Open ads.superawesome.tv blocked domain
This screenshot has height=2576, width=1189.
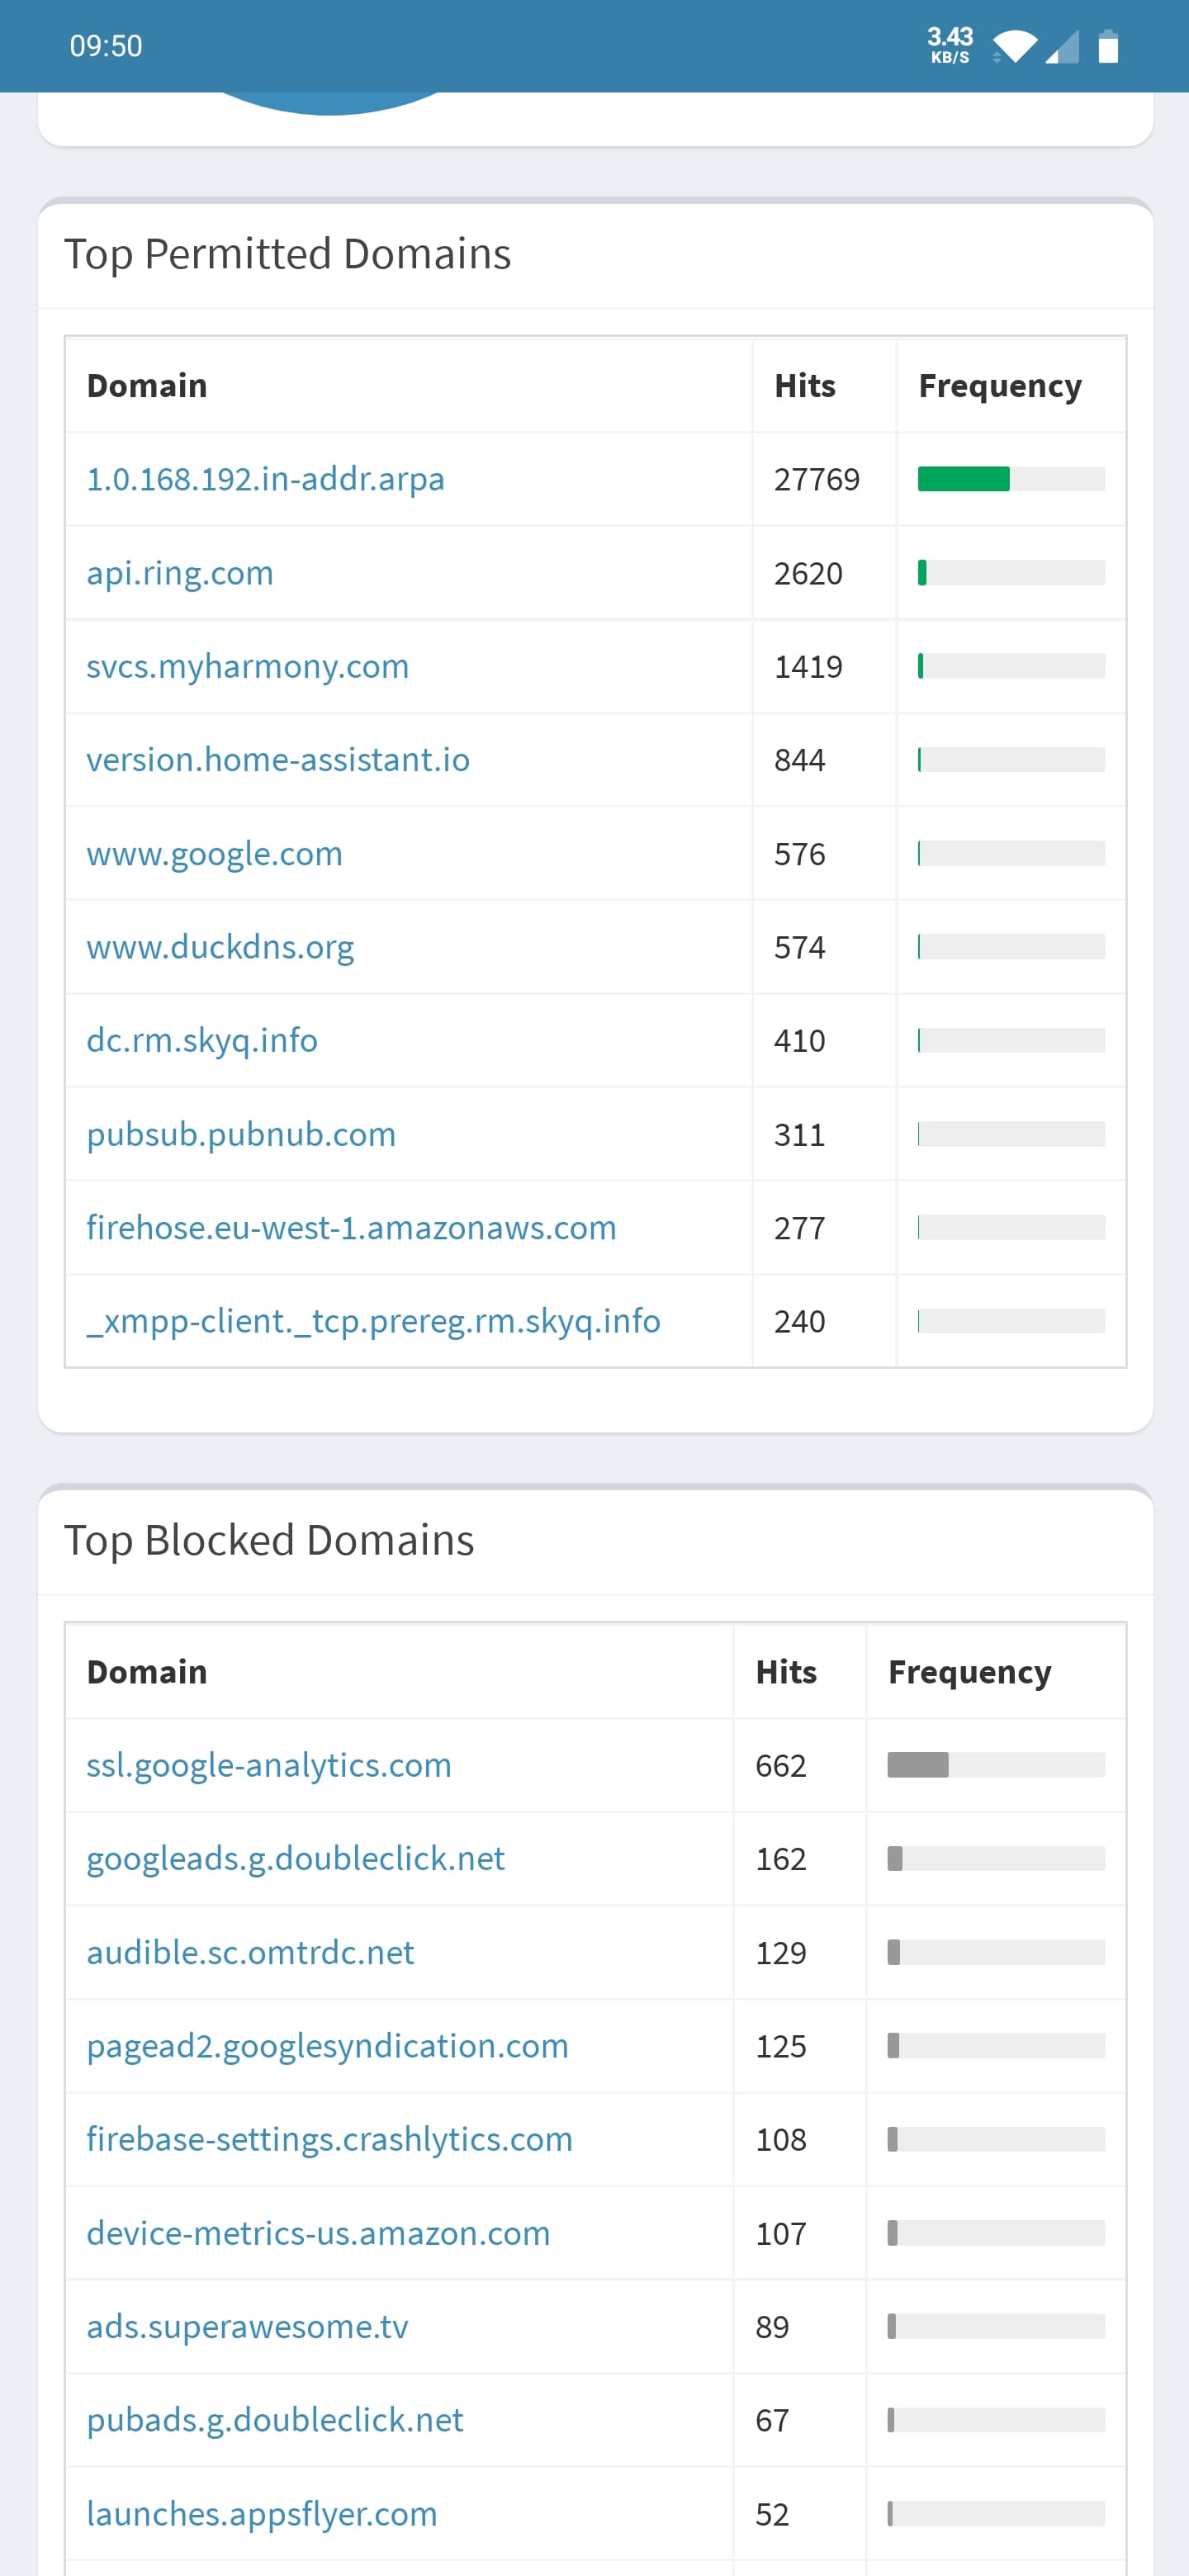247,2326
